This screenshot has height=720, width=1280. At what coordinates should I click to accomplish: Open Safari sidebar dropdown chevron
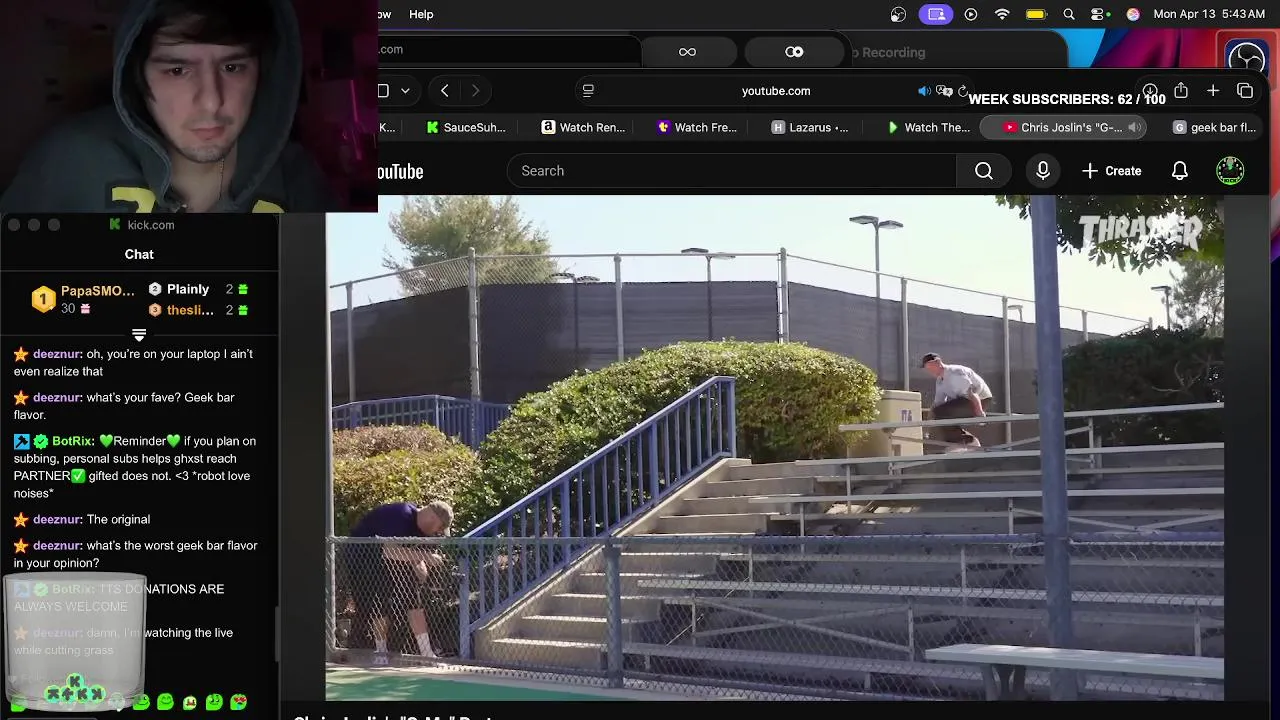click(405, 91)
